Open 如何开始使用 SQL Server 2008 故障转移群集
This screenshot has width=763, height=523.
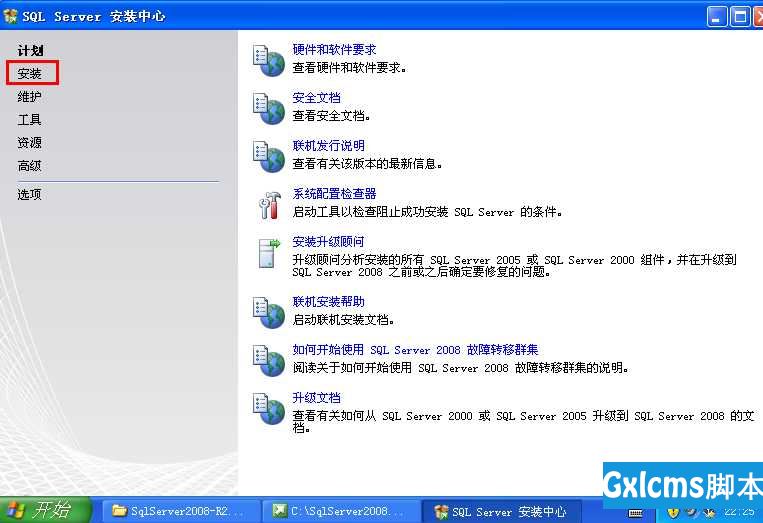pos(415,350)
